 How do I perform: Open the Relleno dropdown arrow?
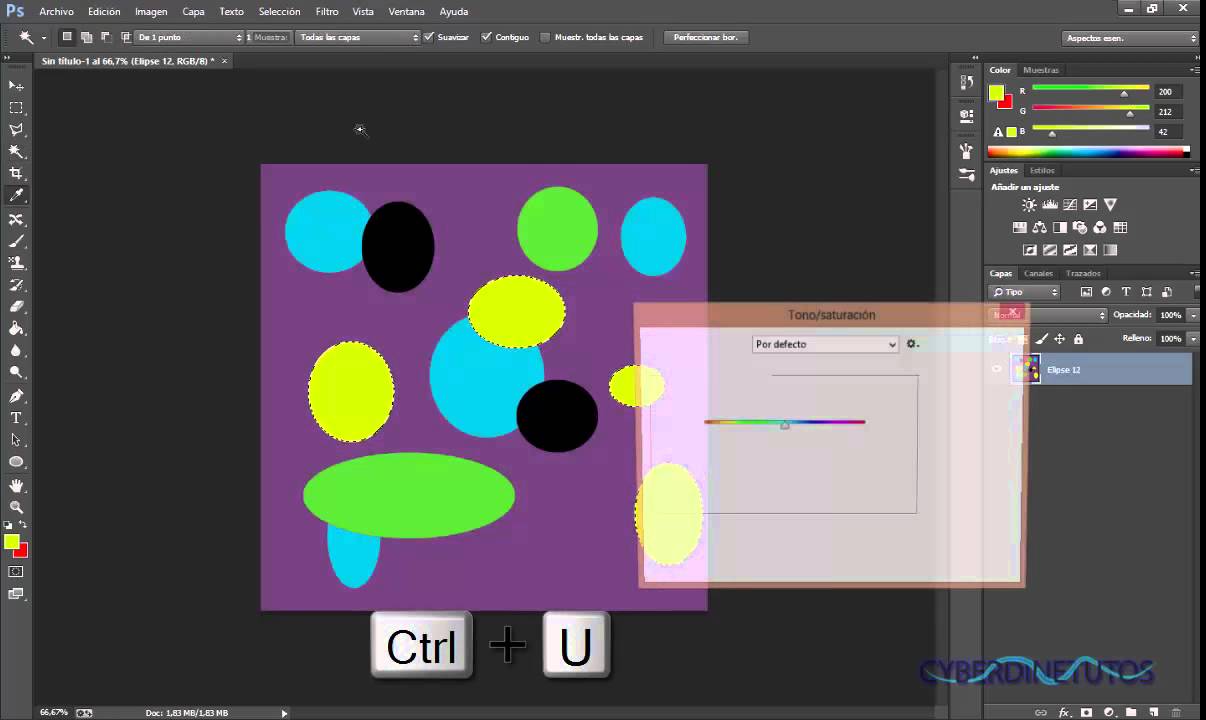coord(1195,339)
